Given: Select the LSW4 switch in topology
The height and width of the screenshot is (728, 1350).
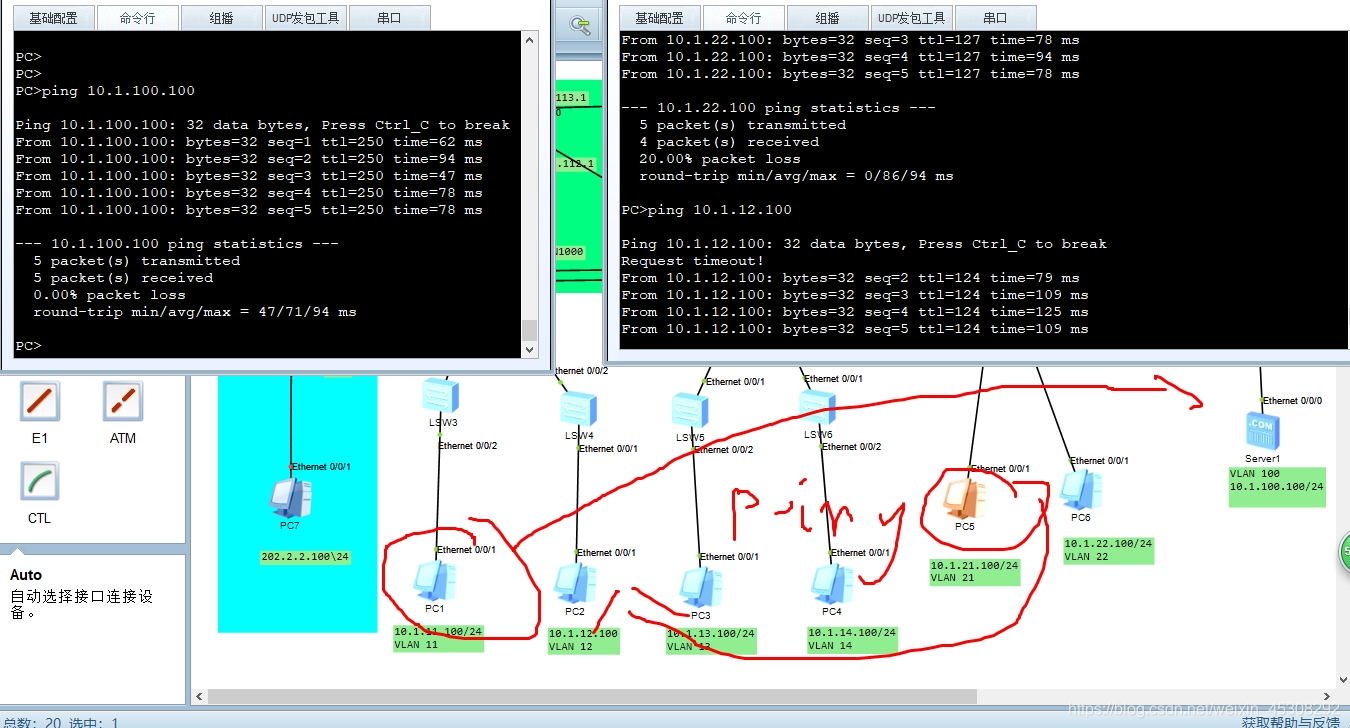Looking at the screenshot, I should pos(578,409).
